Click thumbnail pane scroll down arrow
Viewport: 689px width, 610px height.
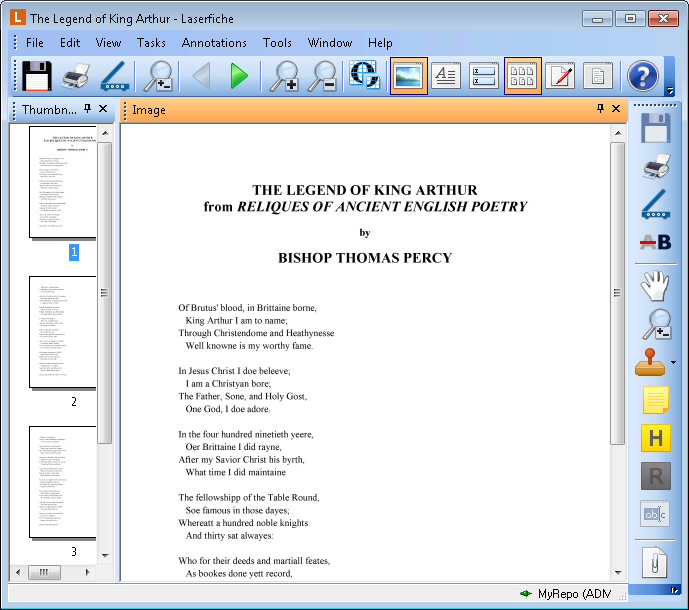tap(105, 556)
